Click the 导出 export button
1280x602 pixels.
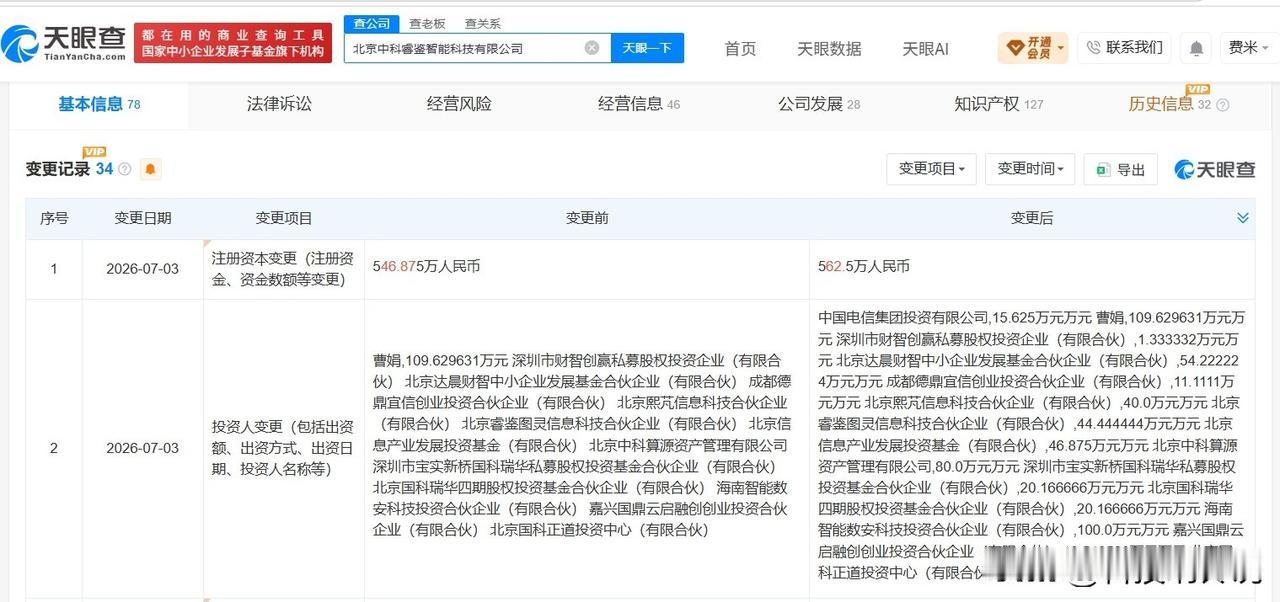pos(1121,169)
